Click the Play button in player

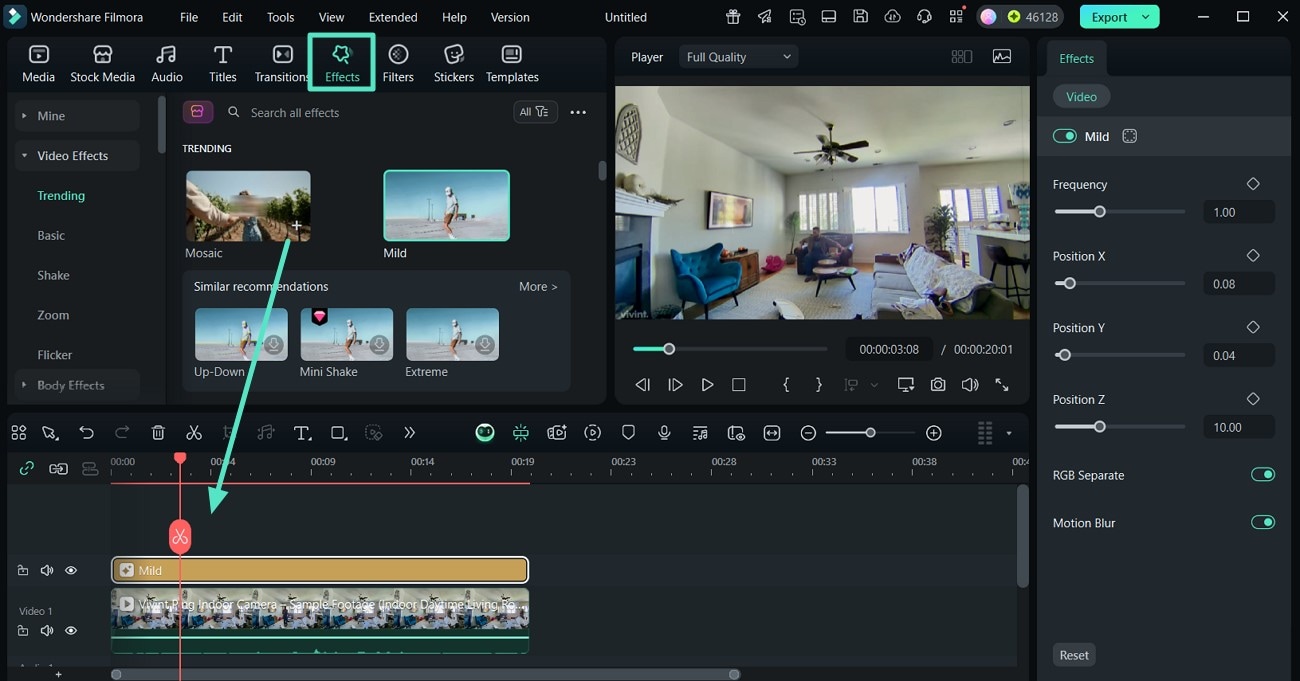coord(707,385)
